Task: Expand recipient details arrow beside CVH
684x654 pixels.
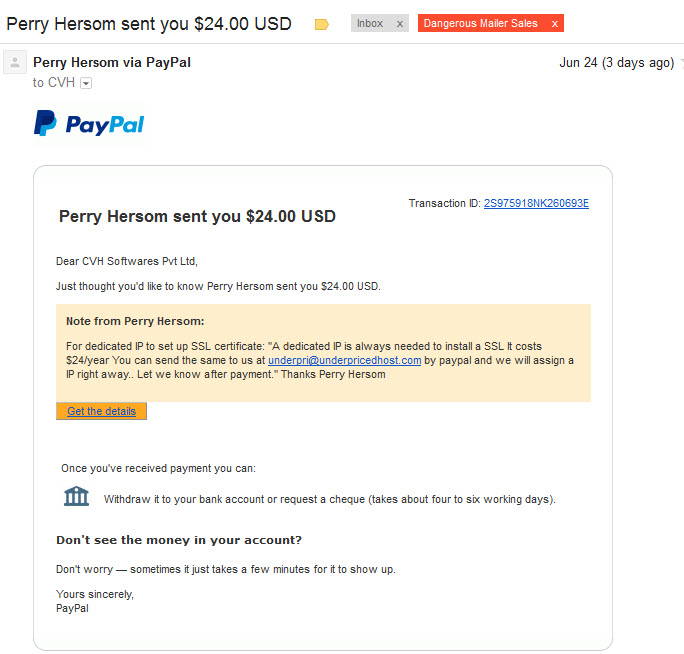Action: [x=86, y=83]
